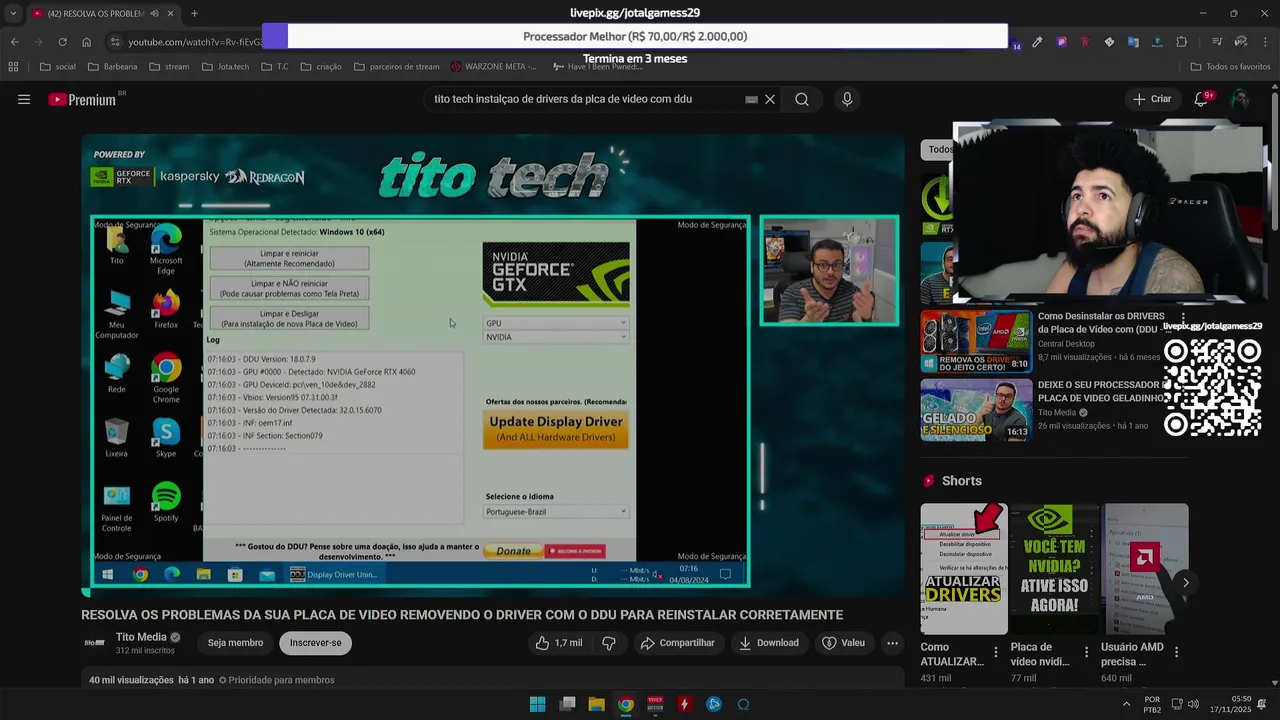The width and height of the screenshot is (1280, 720).
Task: Open the stream bookmarks folder
Action: point(169,67)
